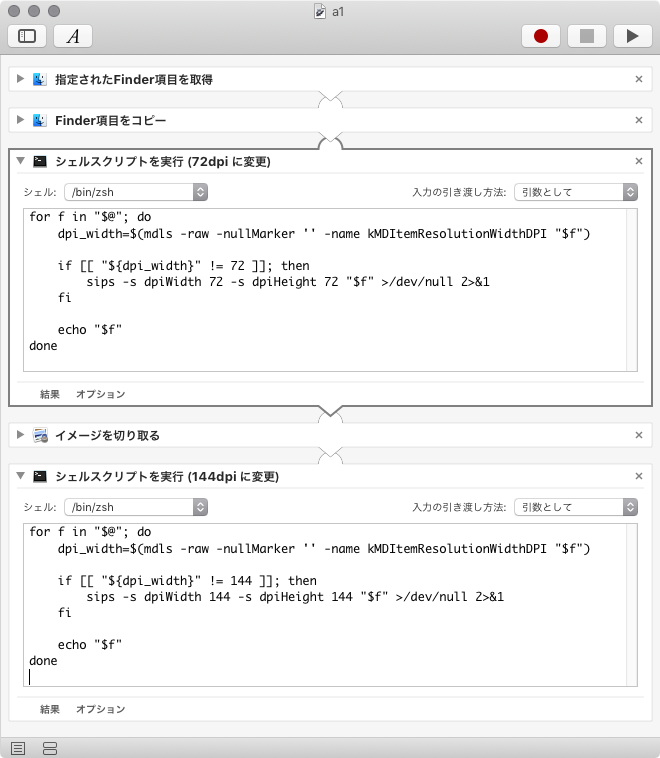Collapse the 144dpi shell script action

[x=20, y=476]
